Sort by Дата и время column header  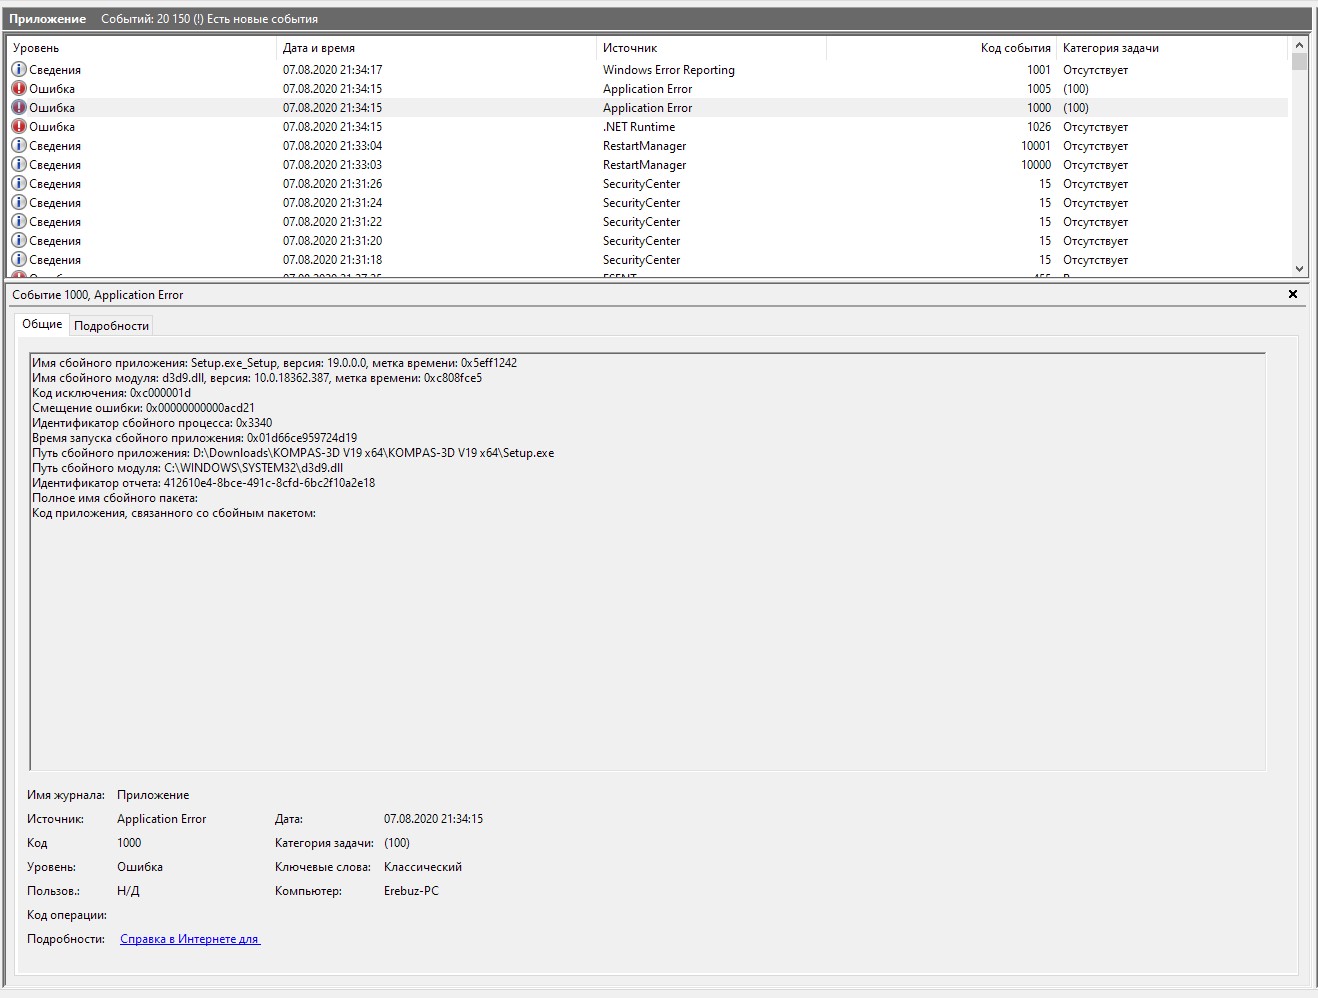coord(436,48)
